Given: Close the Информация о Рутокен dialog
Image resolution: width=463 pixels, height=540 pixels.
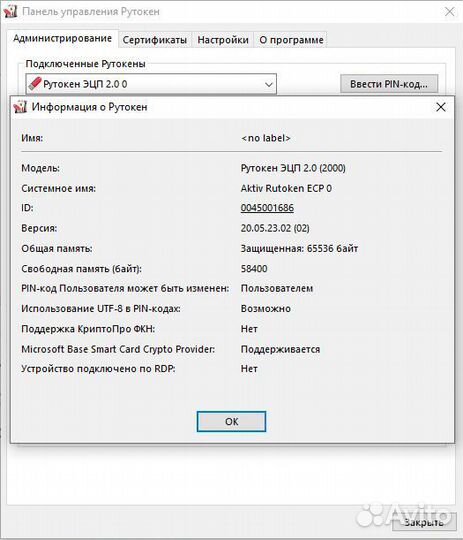Looking at the screenshot, I should click(x=441, y=107).
